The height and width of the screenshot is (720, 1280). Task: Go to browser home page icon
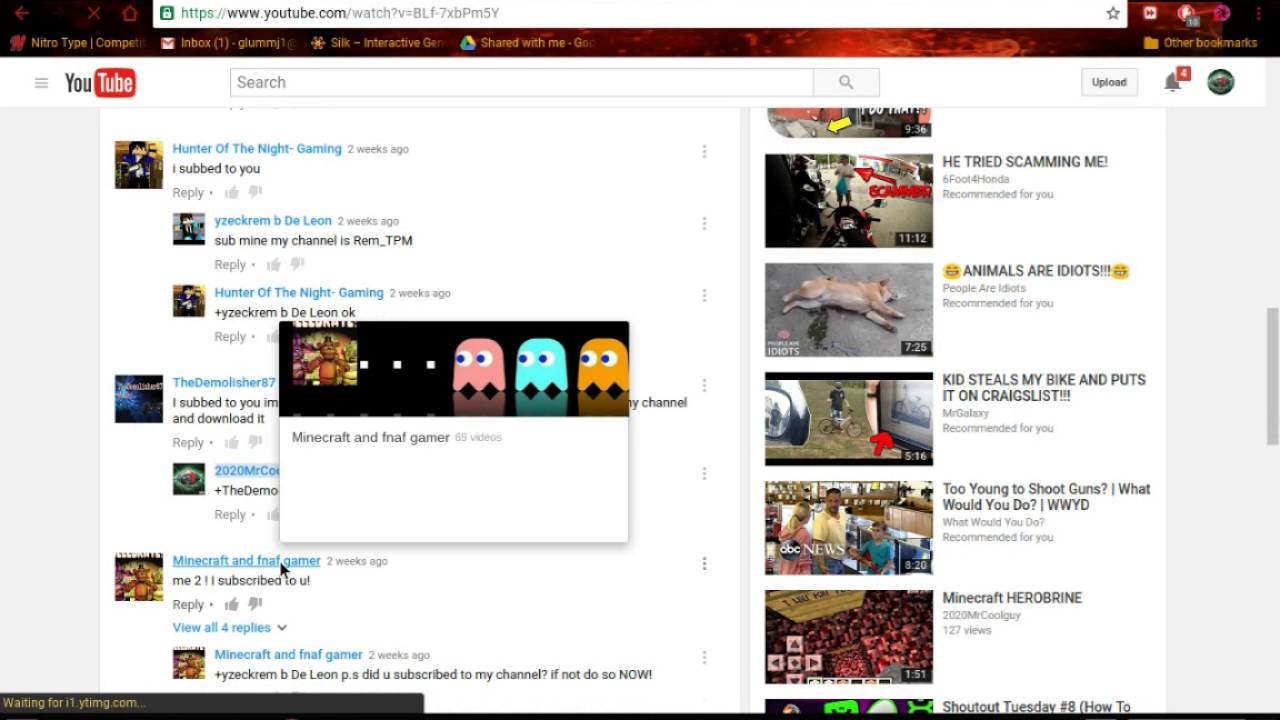[129, 13]
